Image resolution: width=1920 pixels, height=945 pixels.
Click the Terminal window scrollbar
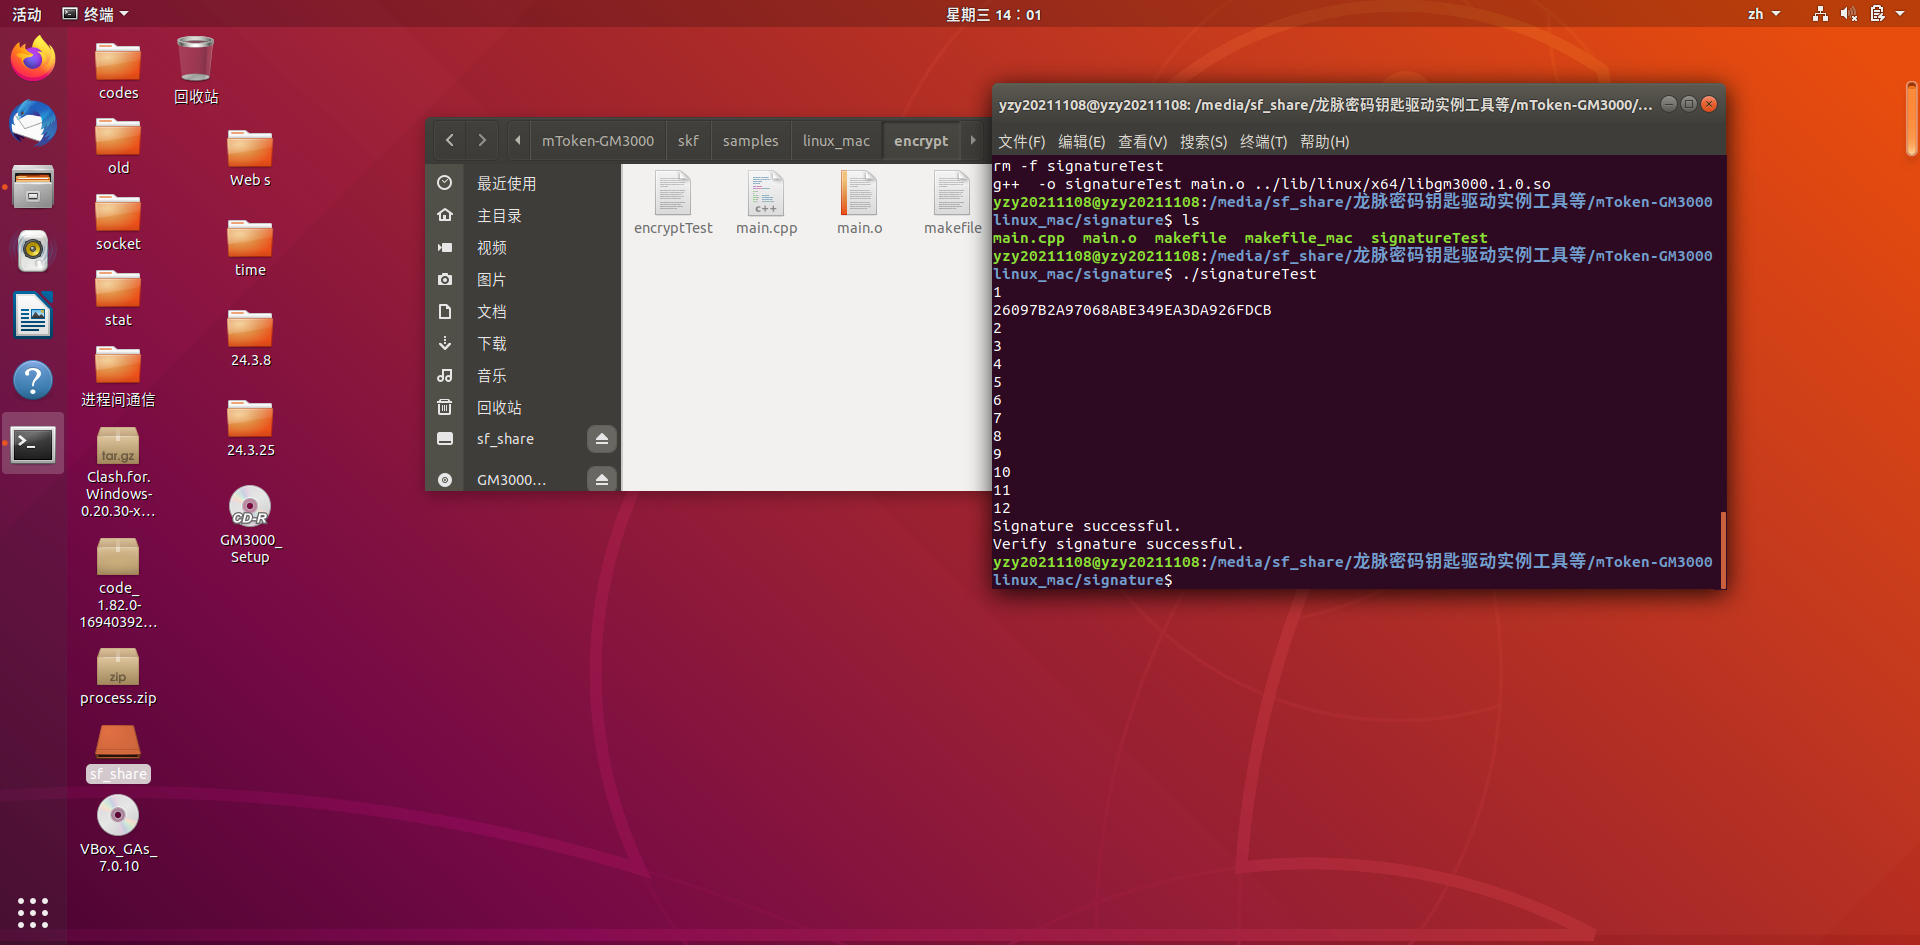1723,548
